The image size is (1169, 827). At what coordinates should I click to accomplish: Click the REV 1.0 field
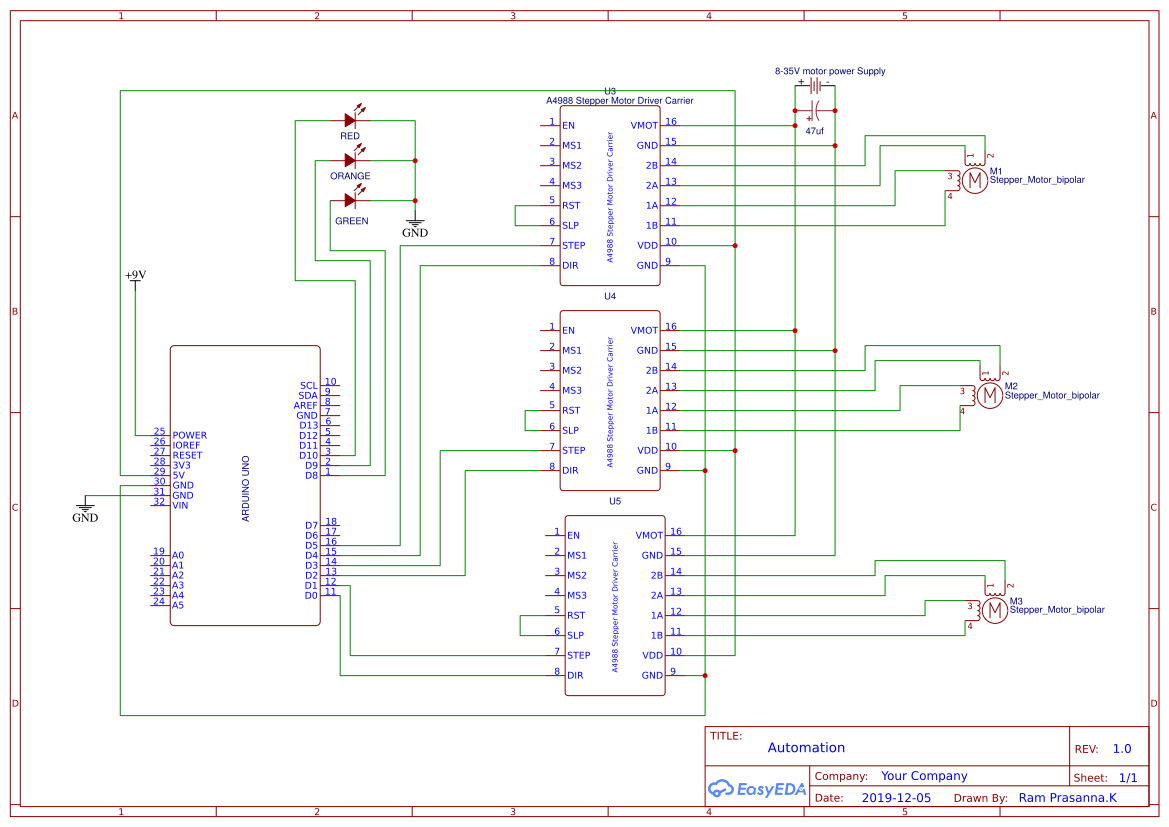coord(1119,747)
